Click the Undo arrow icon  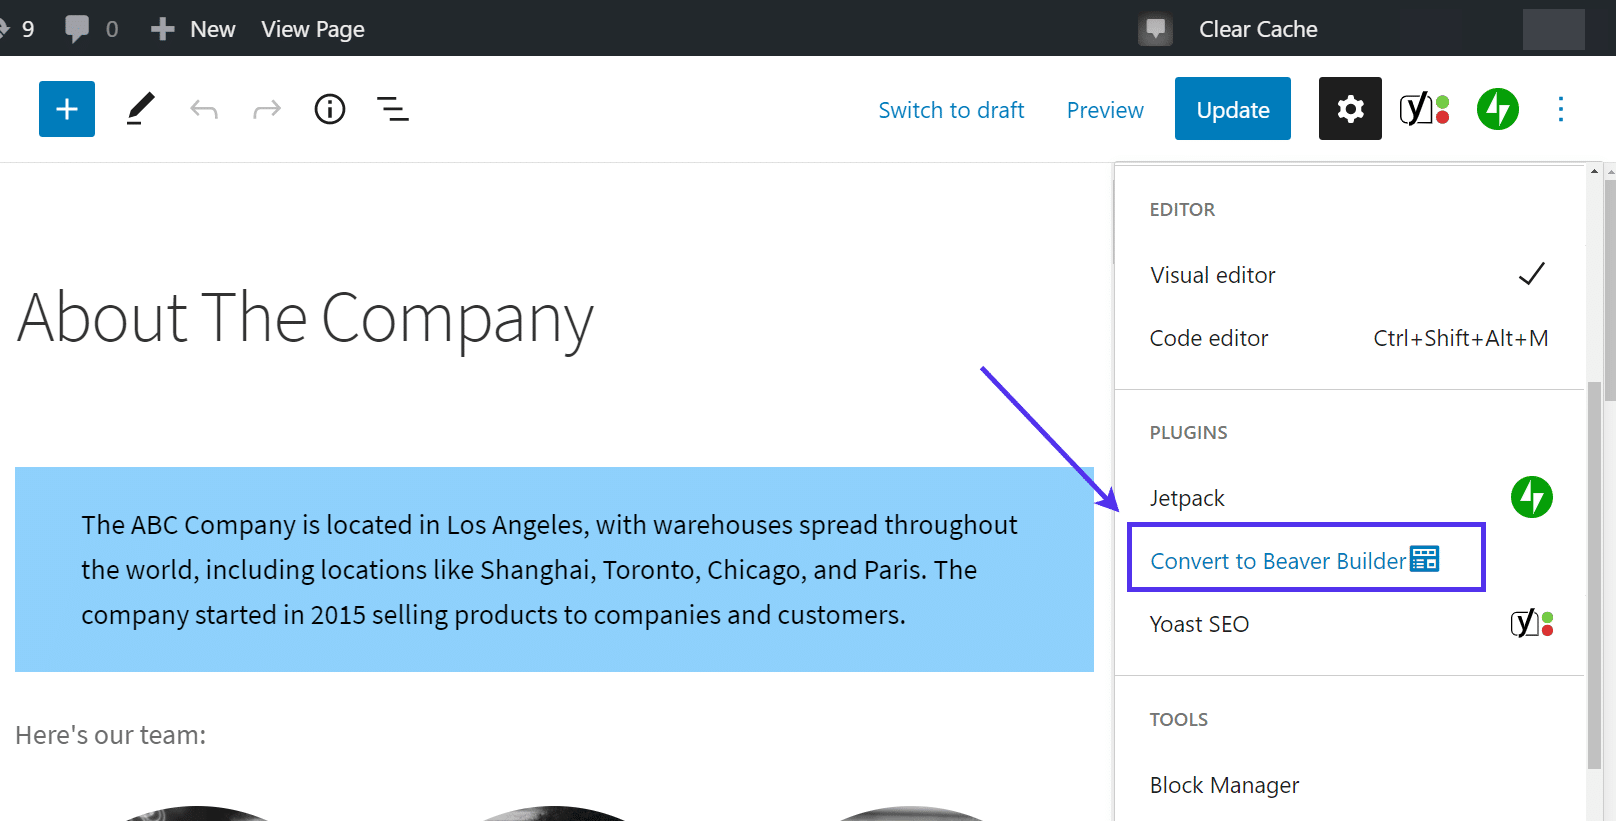pos(204,109)
